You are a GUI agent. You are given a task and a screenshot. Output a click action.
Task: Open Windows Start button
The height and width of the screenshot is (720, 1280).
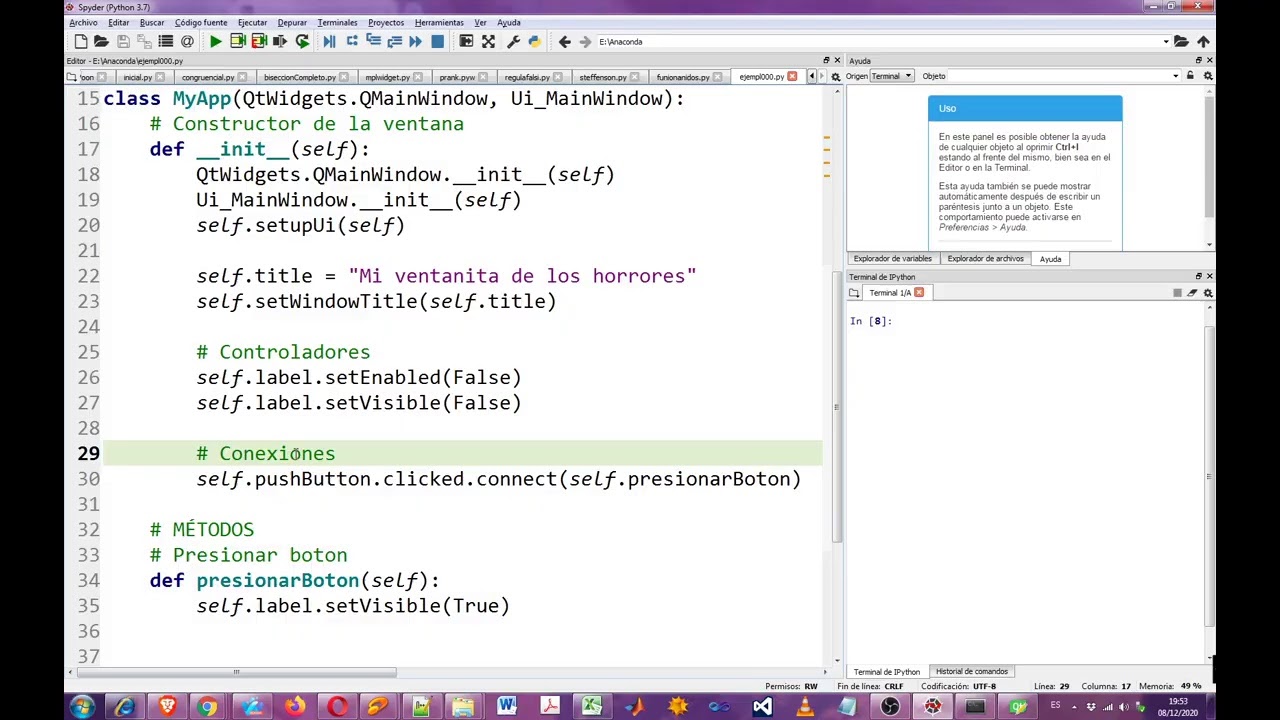coord(81,707)
